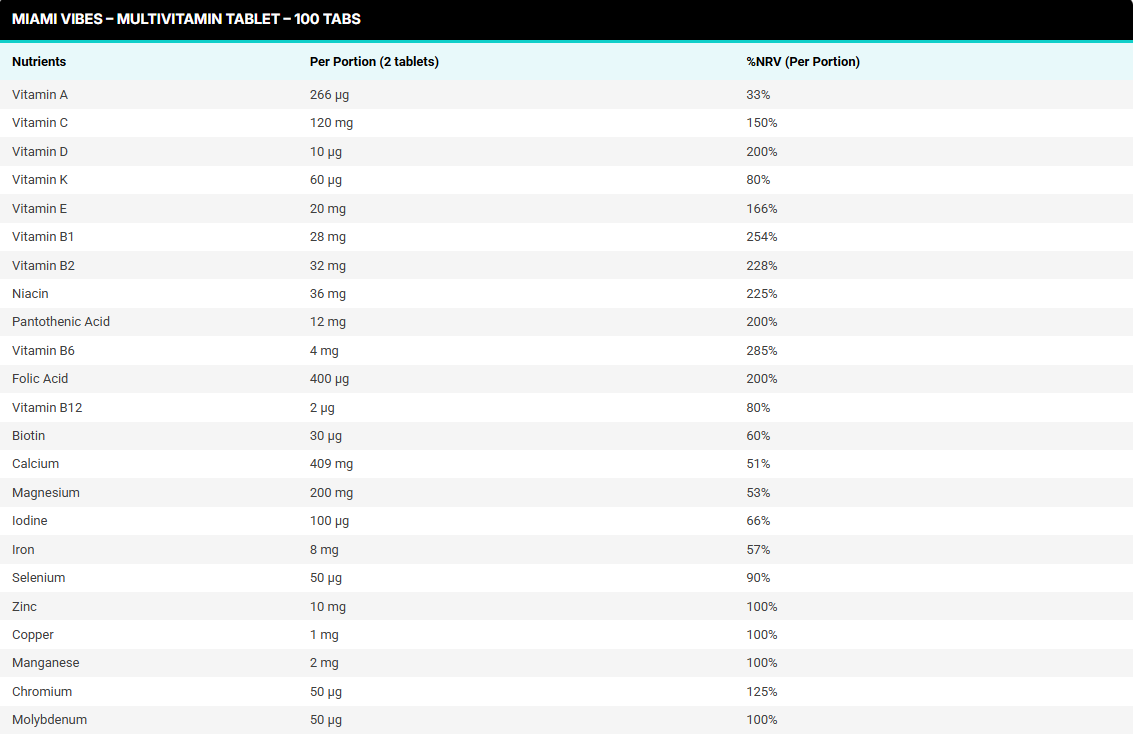
Task: Click the Vitamin D 200% NRV value
Action: point(761,152)
